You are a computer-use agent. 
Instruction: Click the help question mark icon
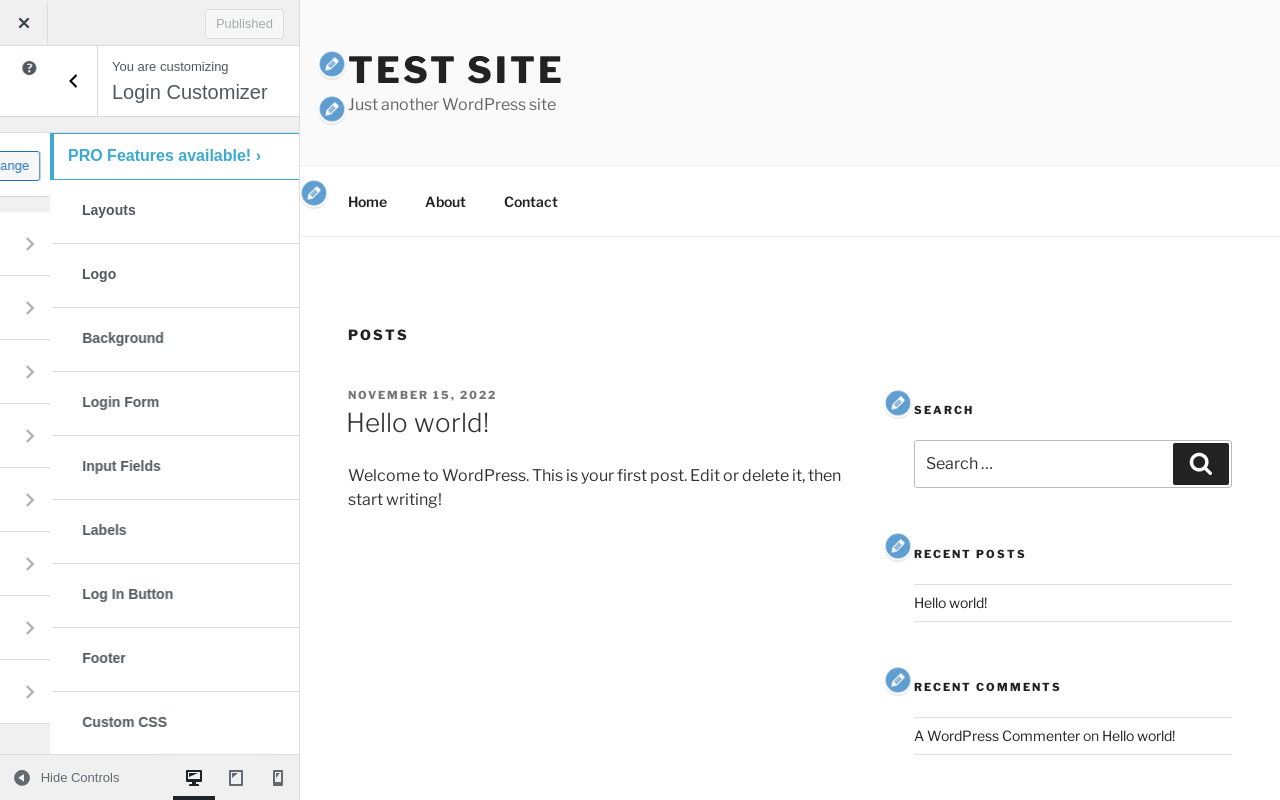(x=29, y=68)
